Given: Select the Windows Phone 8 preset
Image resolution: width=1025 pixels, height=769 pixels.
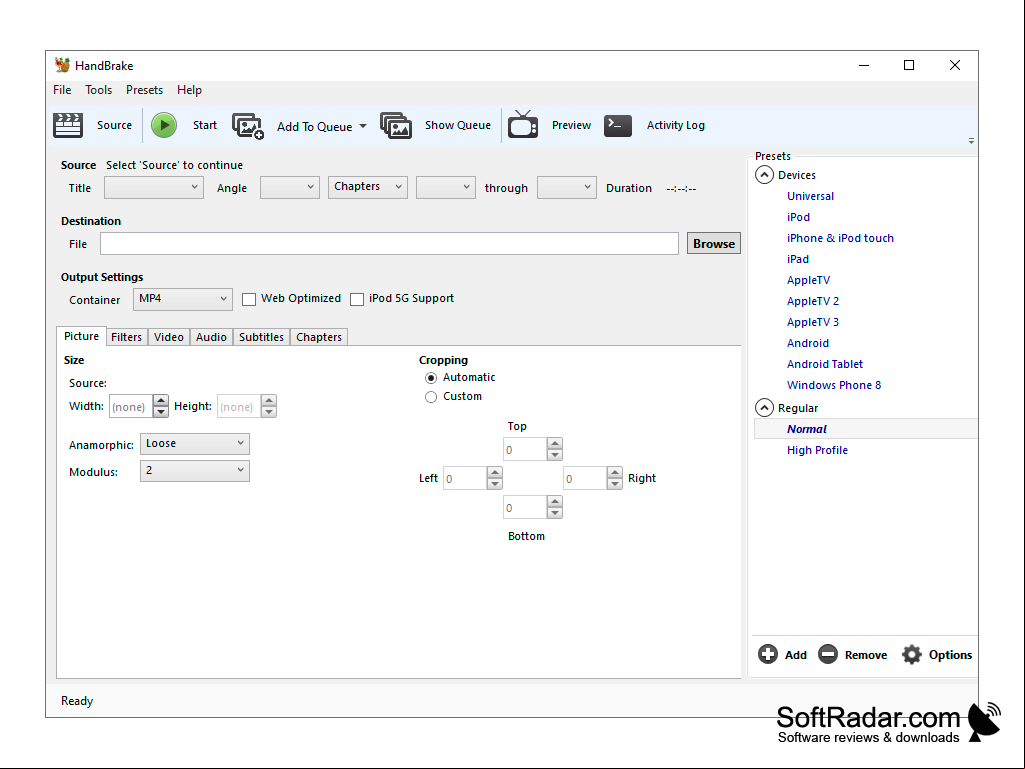Looking at the screenshot, I should pyautogui.click(x=834, y=385).
